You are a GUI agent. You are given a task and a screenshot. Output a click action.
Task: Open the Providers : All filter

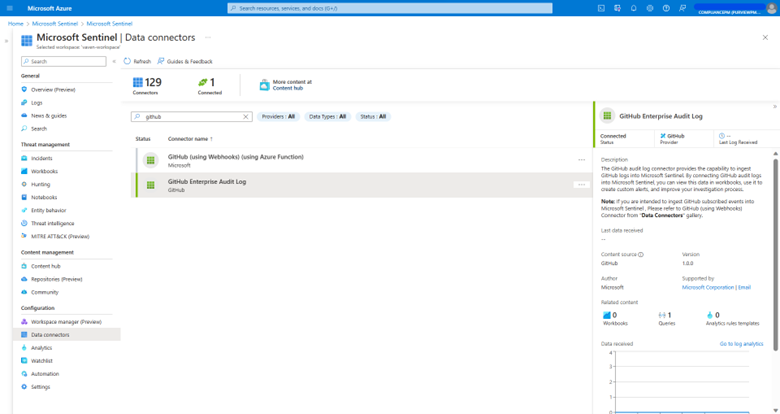pos(278,116)
